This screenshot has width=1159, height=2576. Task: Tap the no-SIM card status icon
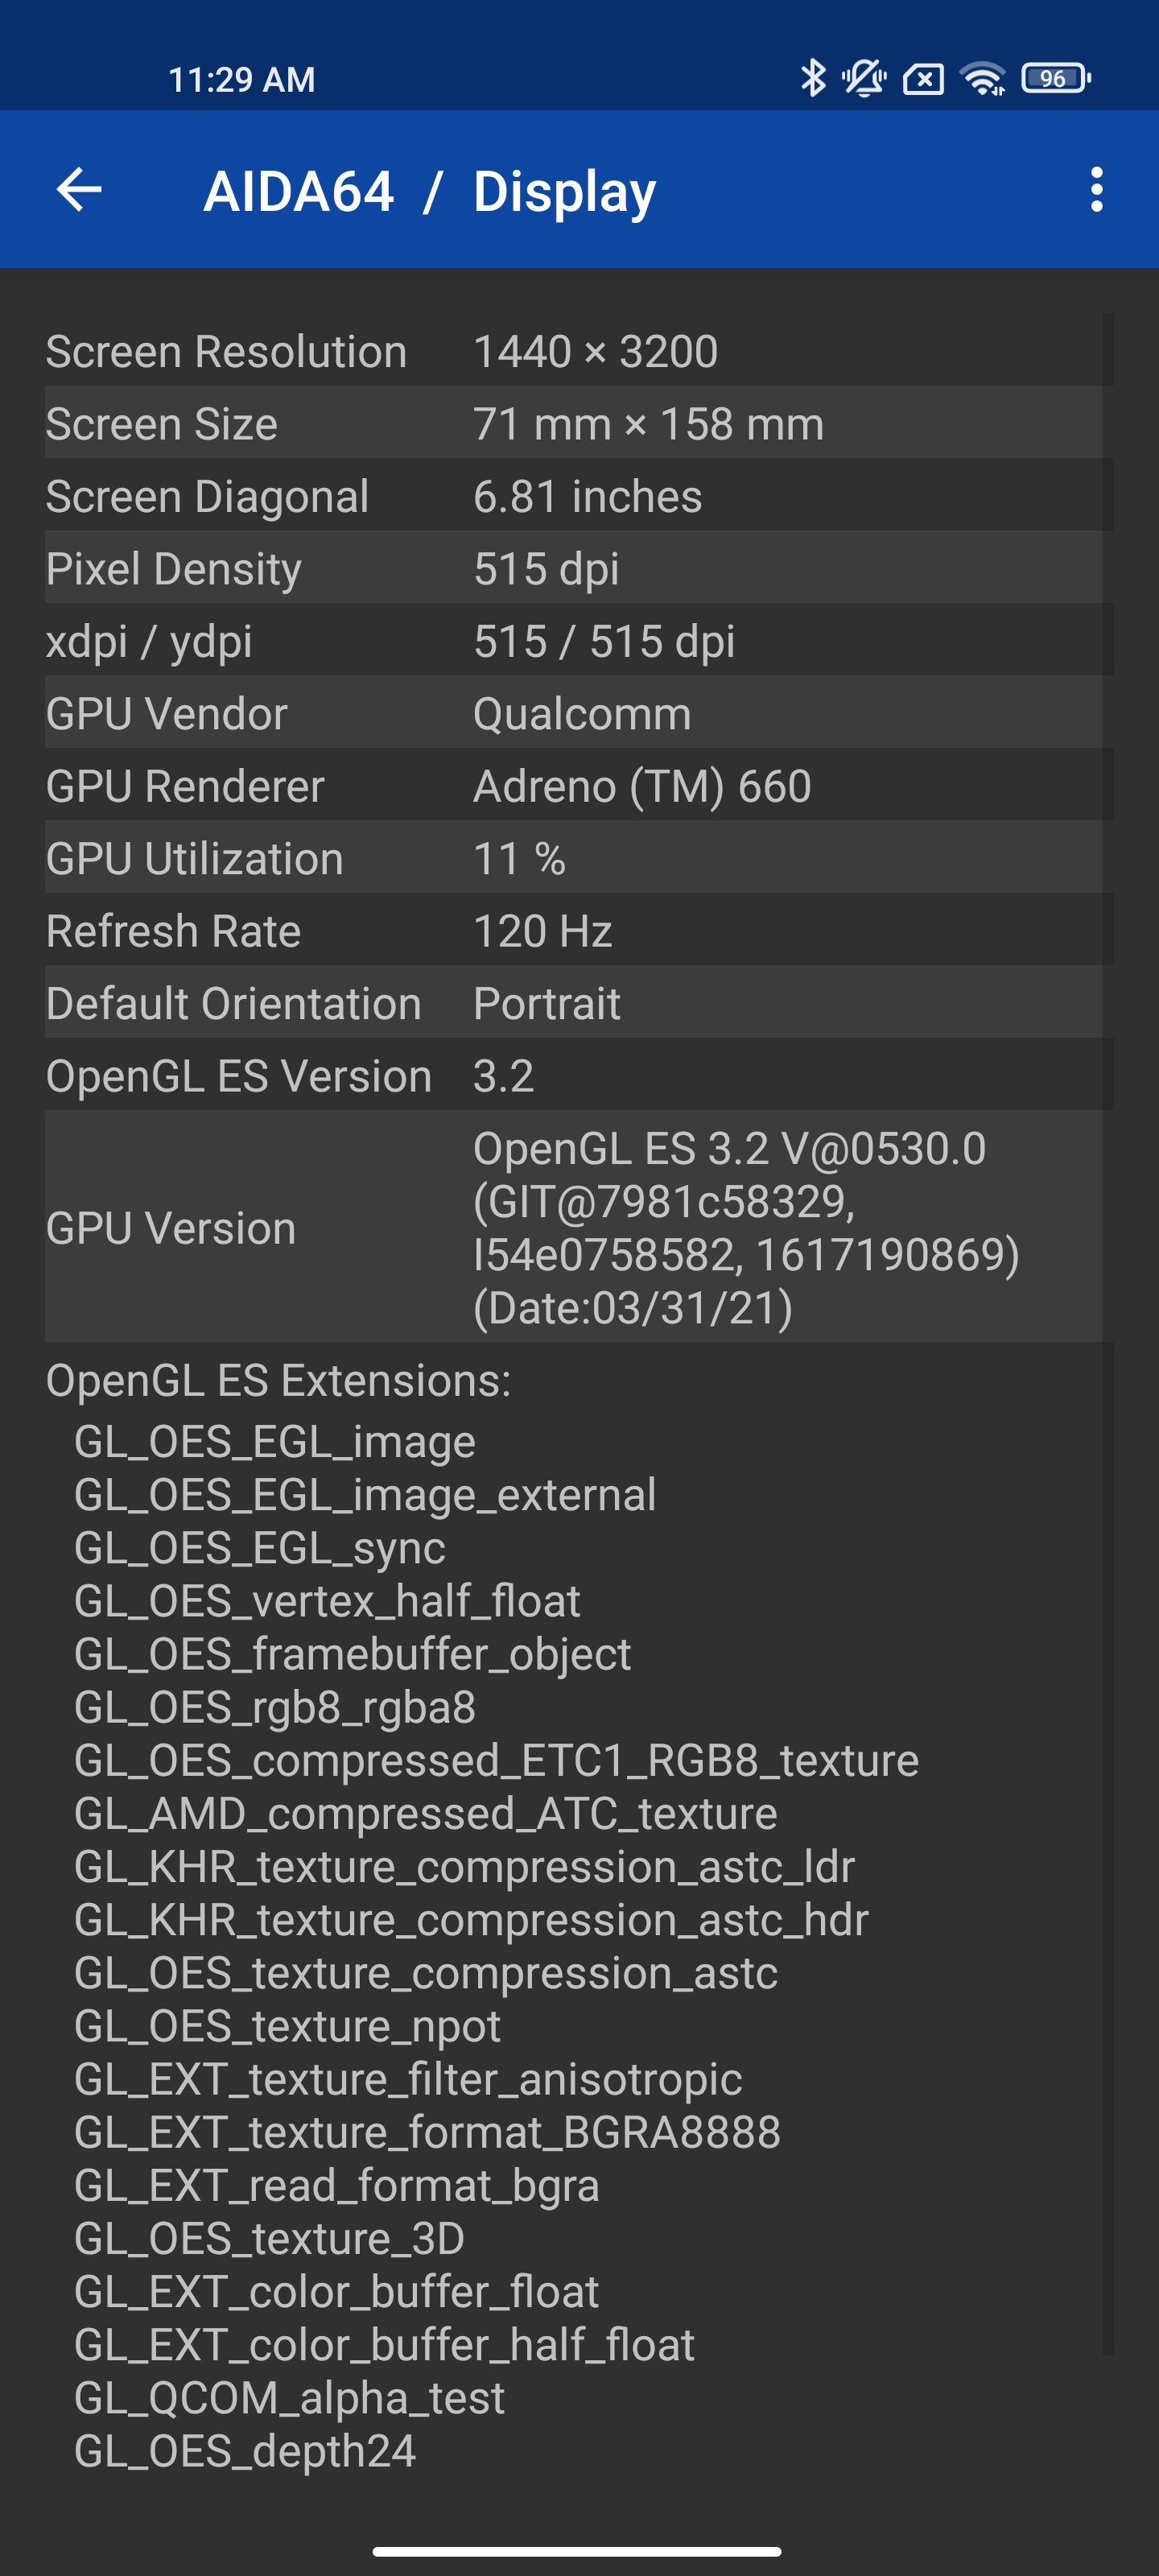coord(923,78)
